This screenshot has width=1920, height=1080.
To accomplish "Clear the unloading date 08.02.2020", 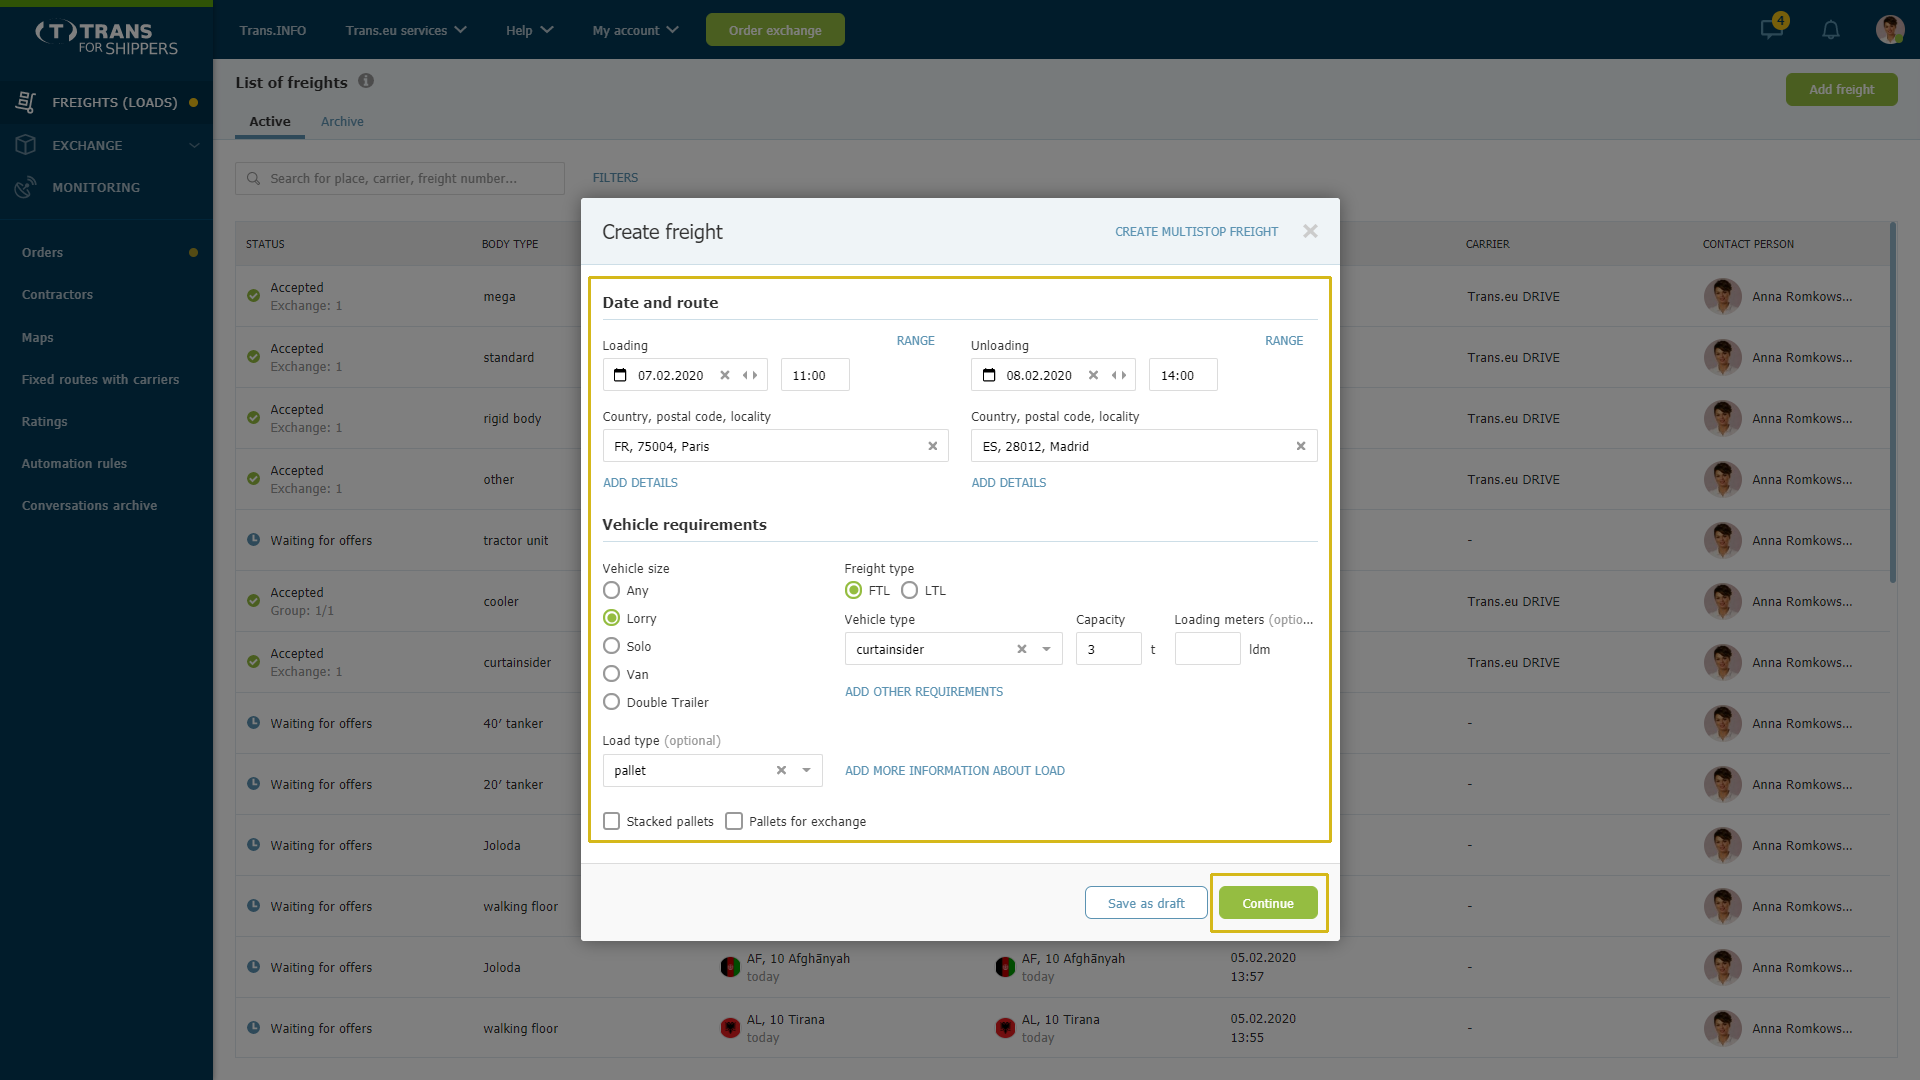I will coord(1093,375).
